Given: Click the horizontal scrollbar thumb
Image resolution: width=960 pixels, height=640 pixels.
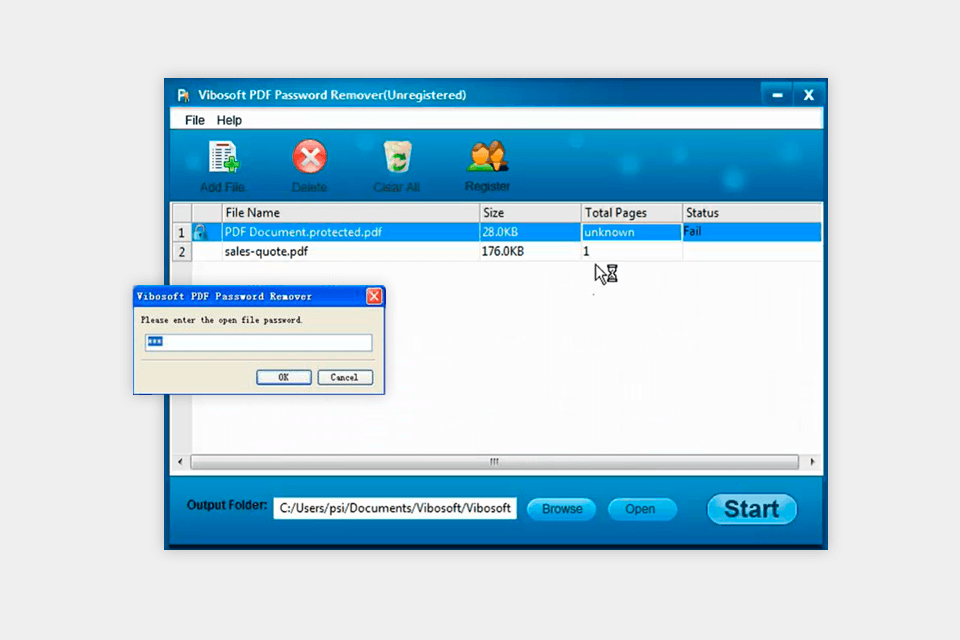Looking at the screenshot, I should (495, 462).
